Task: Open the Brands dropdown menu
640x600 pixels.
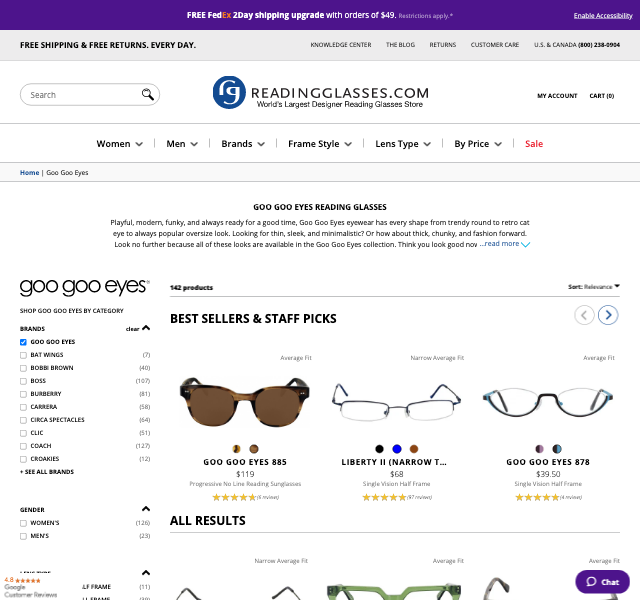Action: 243,144
